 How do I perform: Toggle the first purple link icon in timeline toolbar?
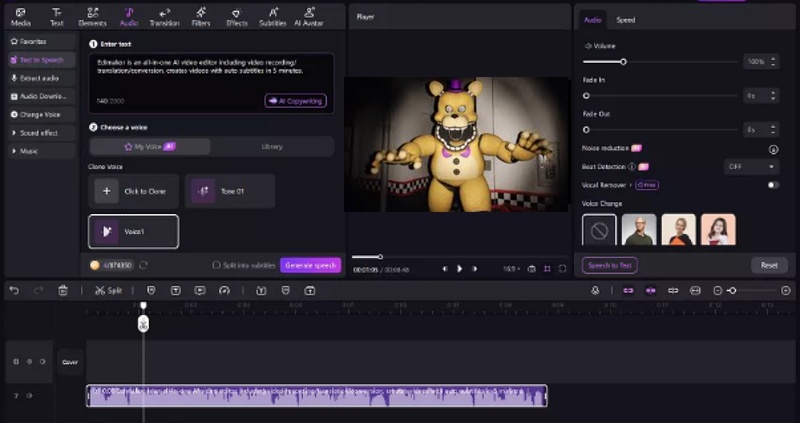coord(628,290)
